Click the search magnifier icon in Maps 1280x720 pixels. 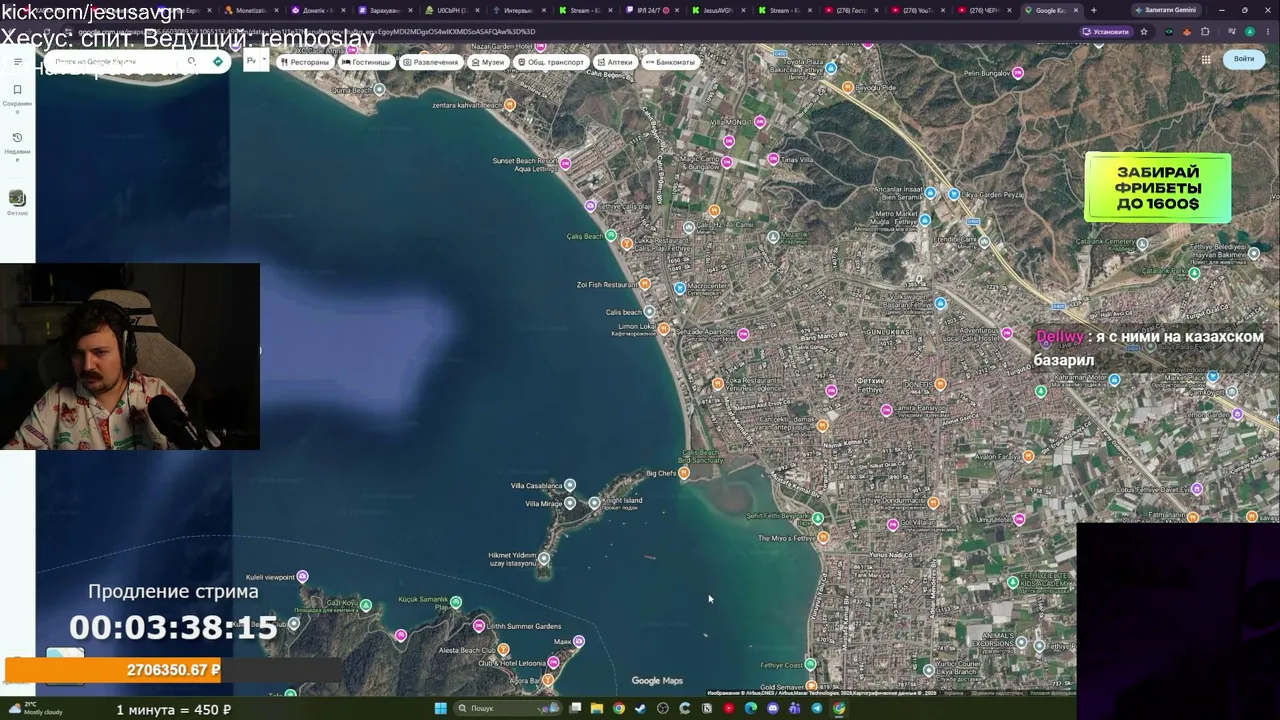tap(192, 62)
